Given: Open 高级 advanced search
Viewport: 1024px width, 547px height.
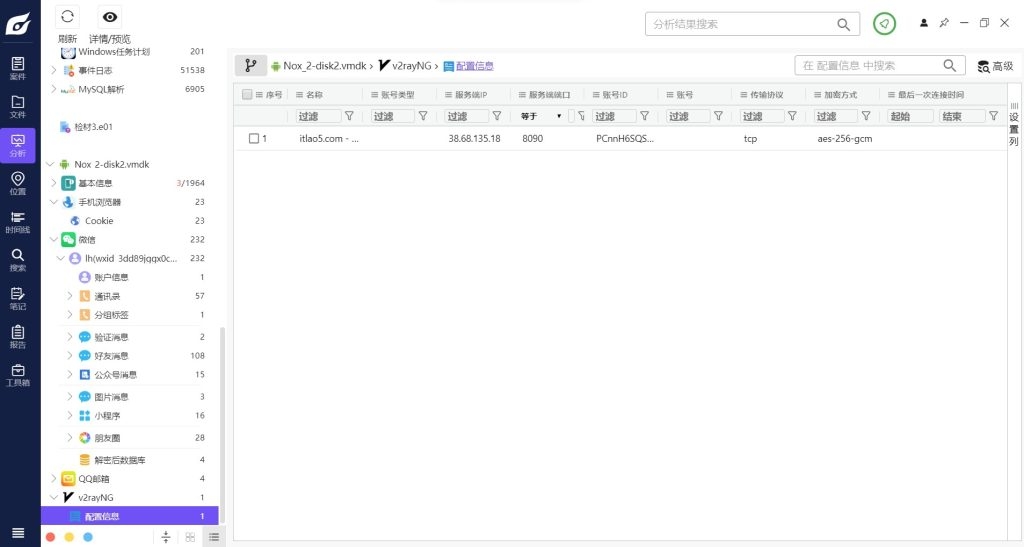Looking at the screenshot, I should click(995, 66).
